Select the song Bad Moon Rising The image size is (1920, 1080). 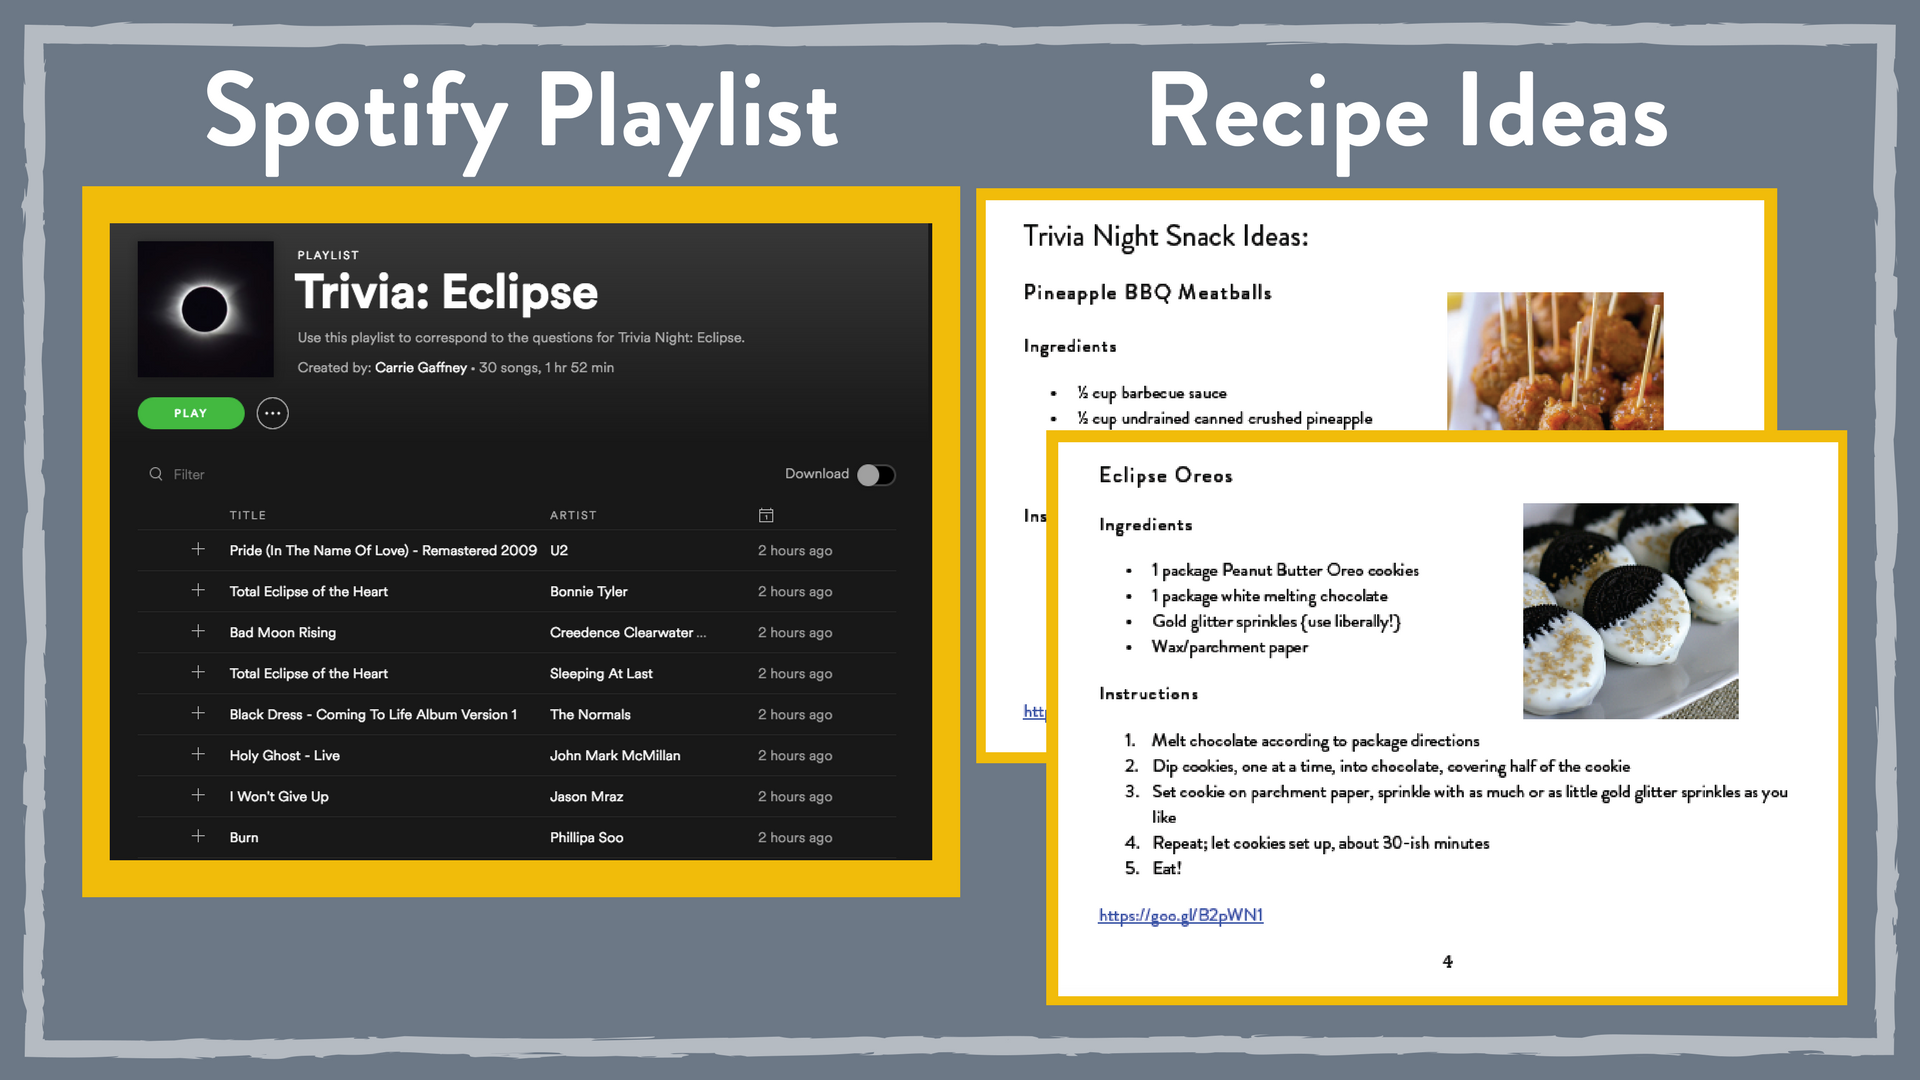point(283,632)
